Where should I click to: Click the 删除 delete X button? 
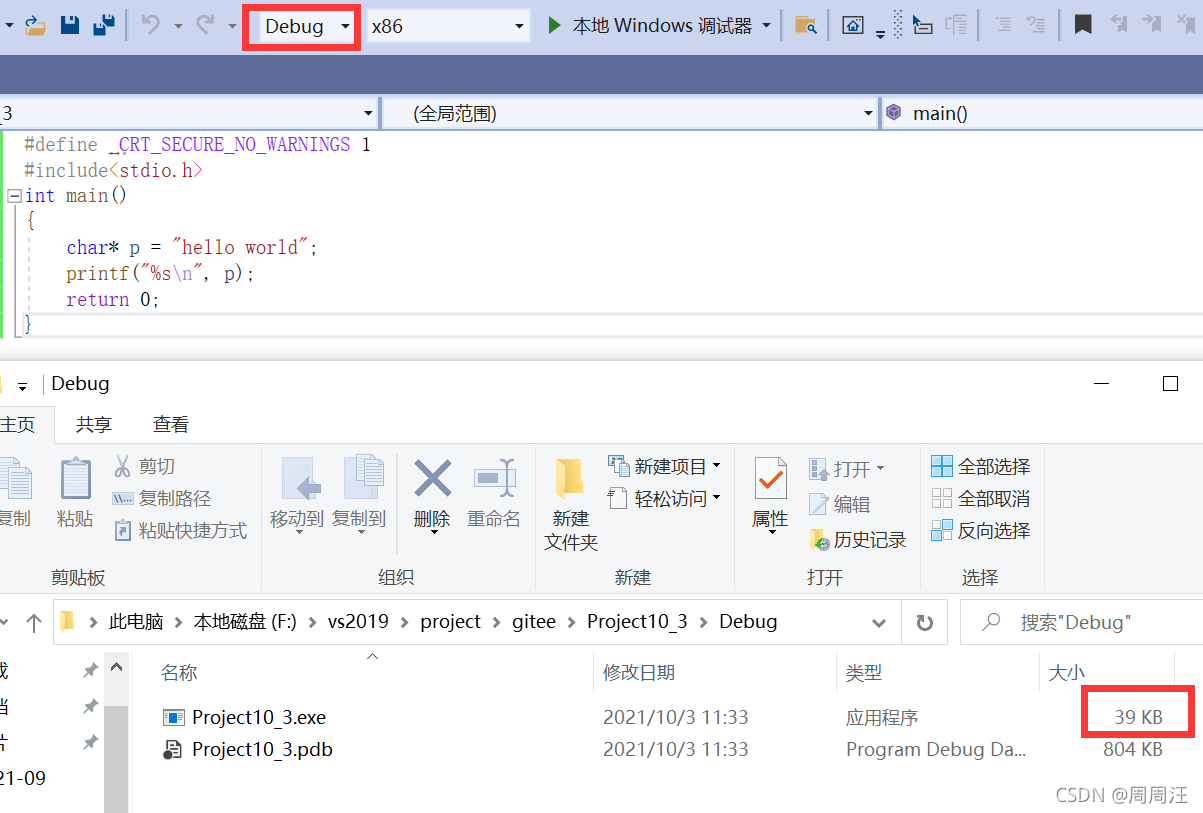click(x=432, y=494)
